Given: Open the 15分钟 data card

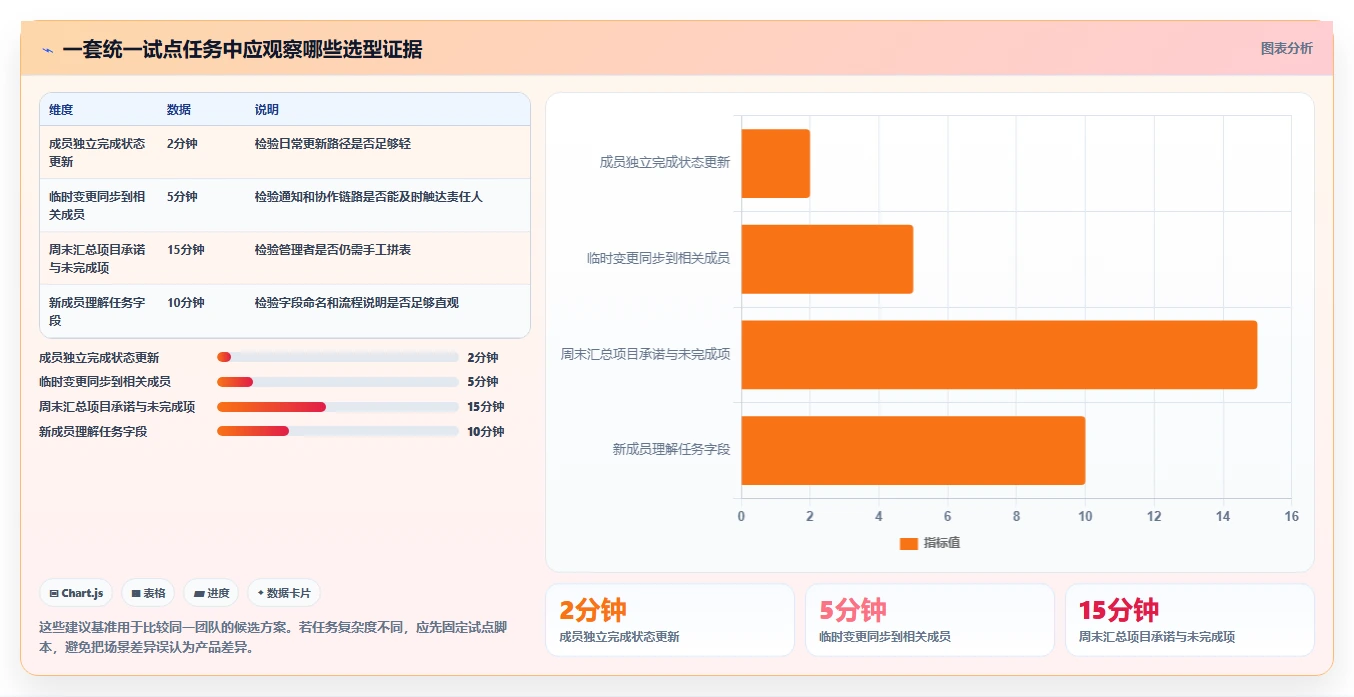Looking at the screenshot, I should (x=1190, y=620).
